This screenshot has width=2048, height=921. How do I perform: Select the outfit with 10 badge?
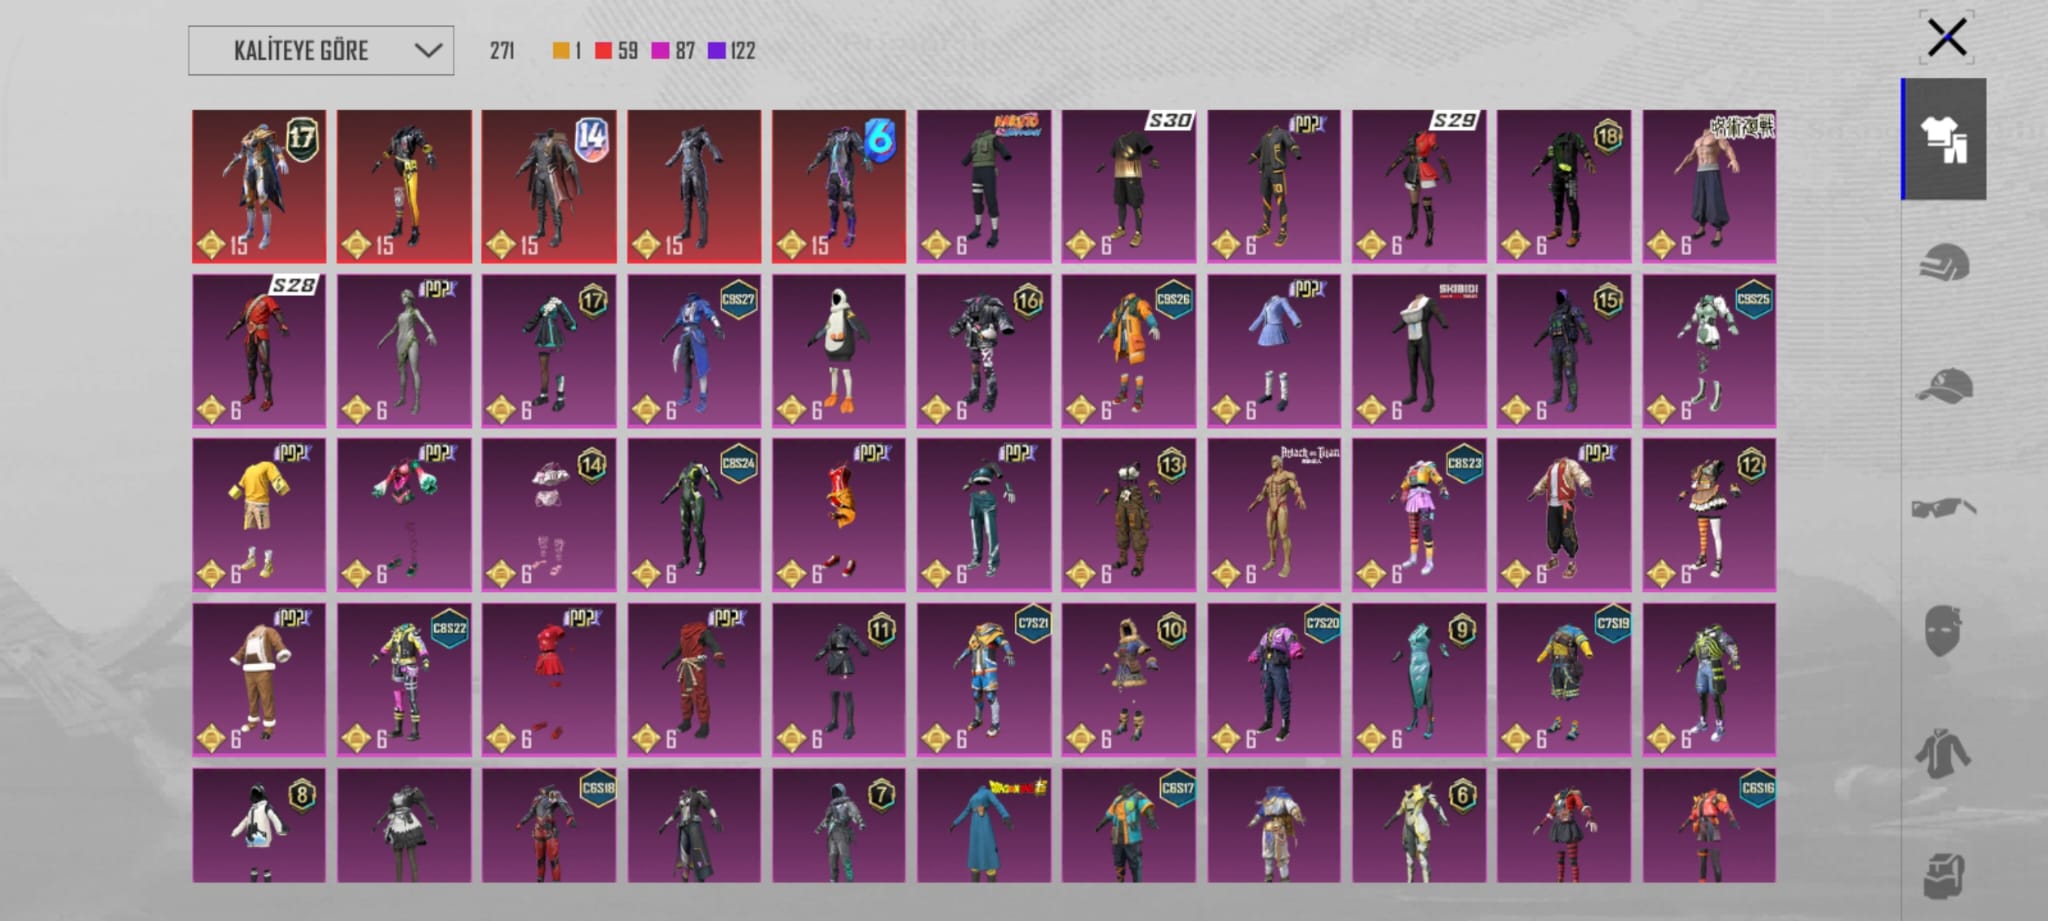[1129, 679]
